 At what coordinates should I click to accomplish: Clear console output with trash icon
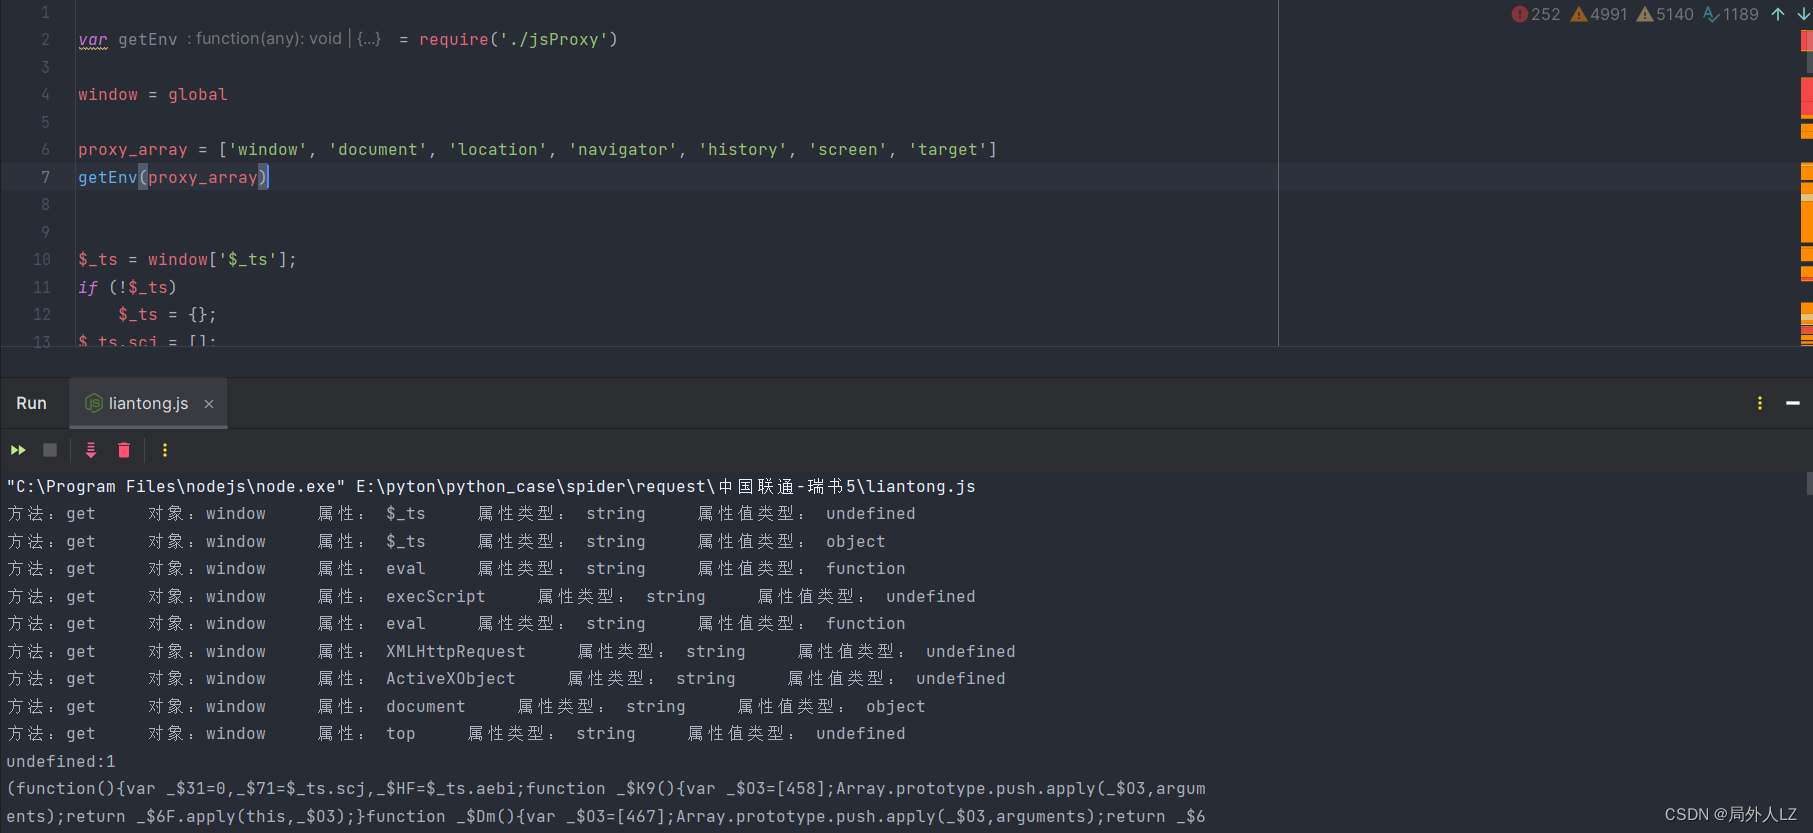pos(124,450)
